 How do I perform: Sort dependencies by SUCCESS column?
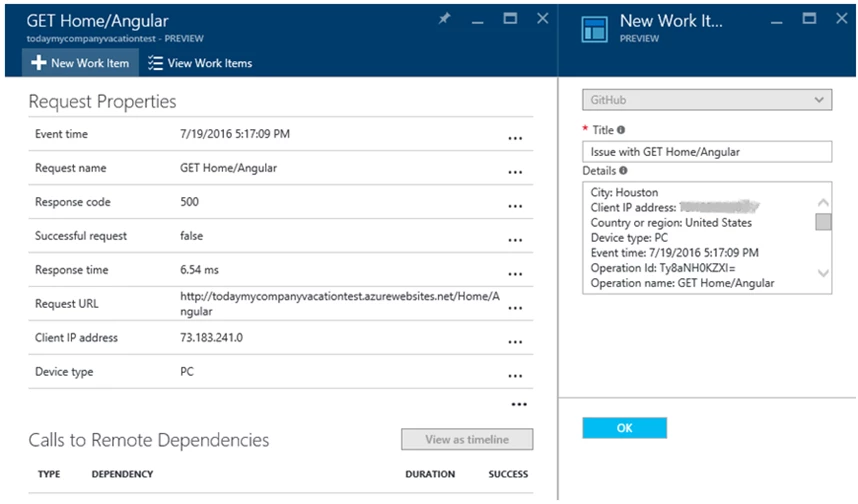[x=508, y=474]
